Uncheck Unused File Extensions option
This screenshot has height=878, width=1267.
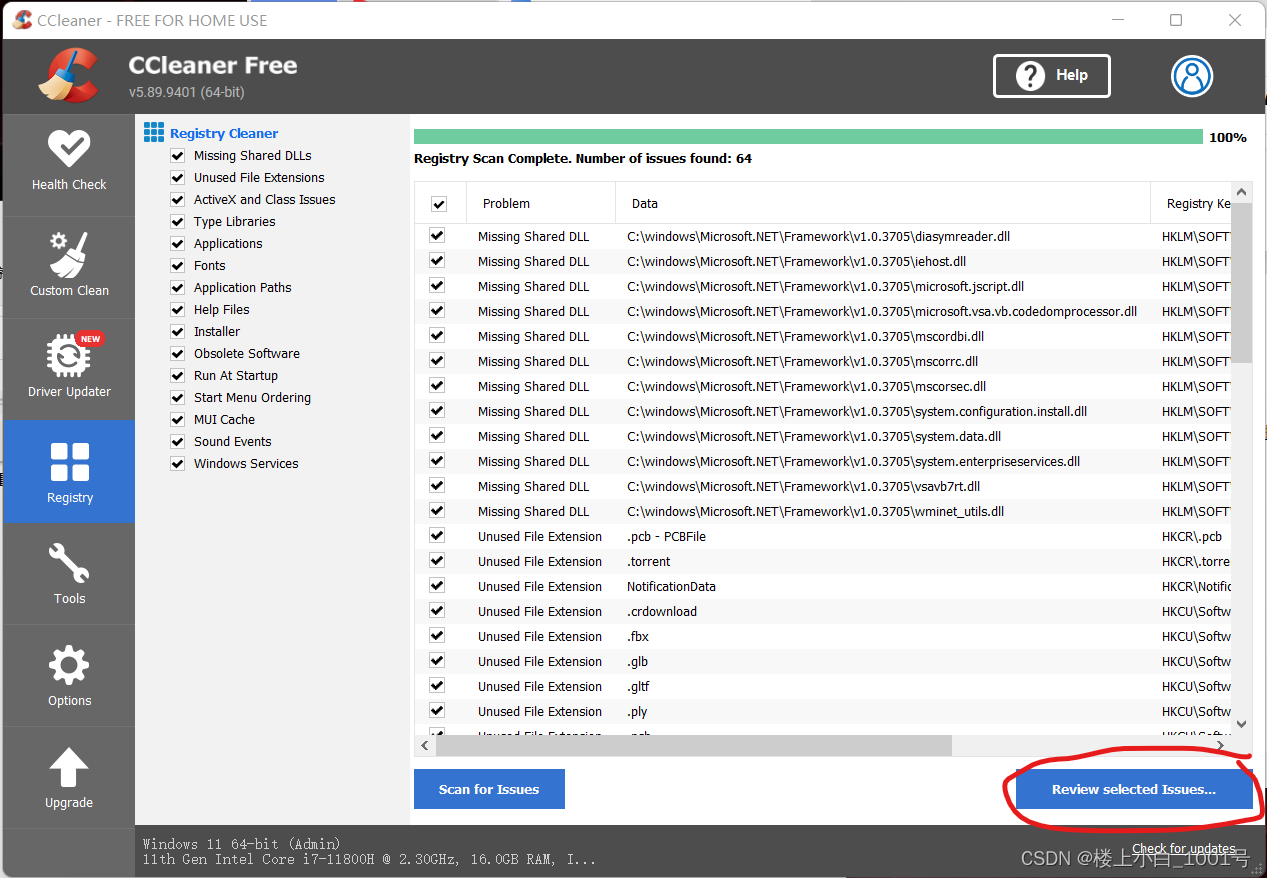pos(178,178)
